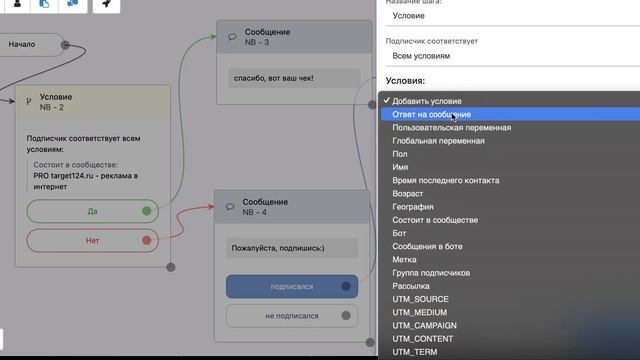
Task: Select География from the condition list
Action: pyautogui.click(x=510, y=207)
